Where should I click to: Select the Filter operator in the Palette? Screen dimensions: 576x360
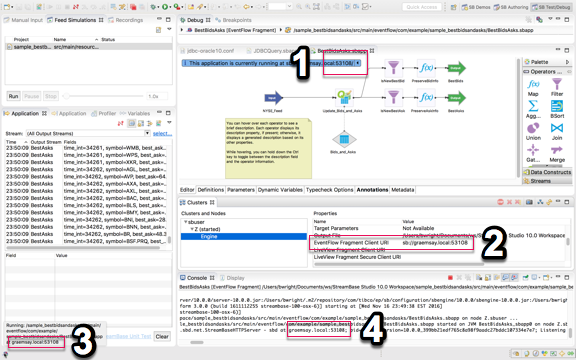tap(557, 87)
